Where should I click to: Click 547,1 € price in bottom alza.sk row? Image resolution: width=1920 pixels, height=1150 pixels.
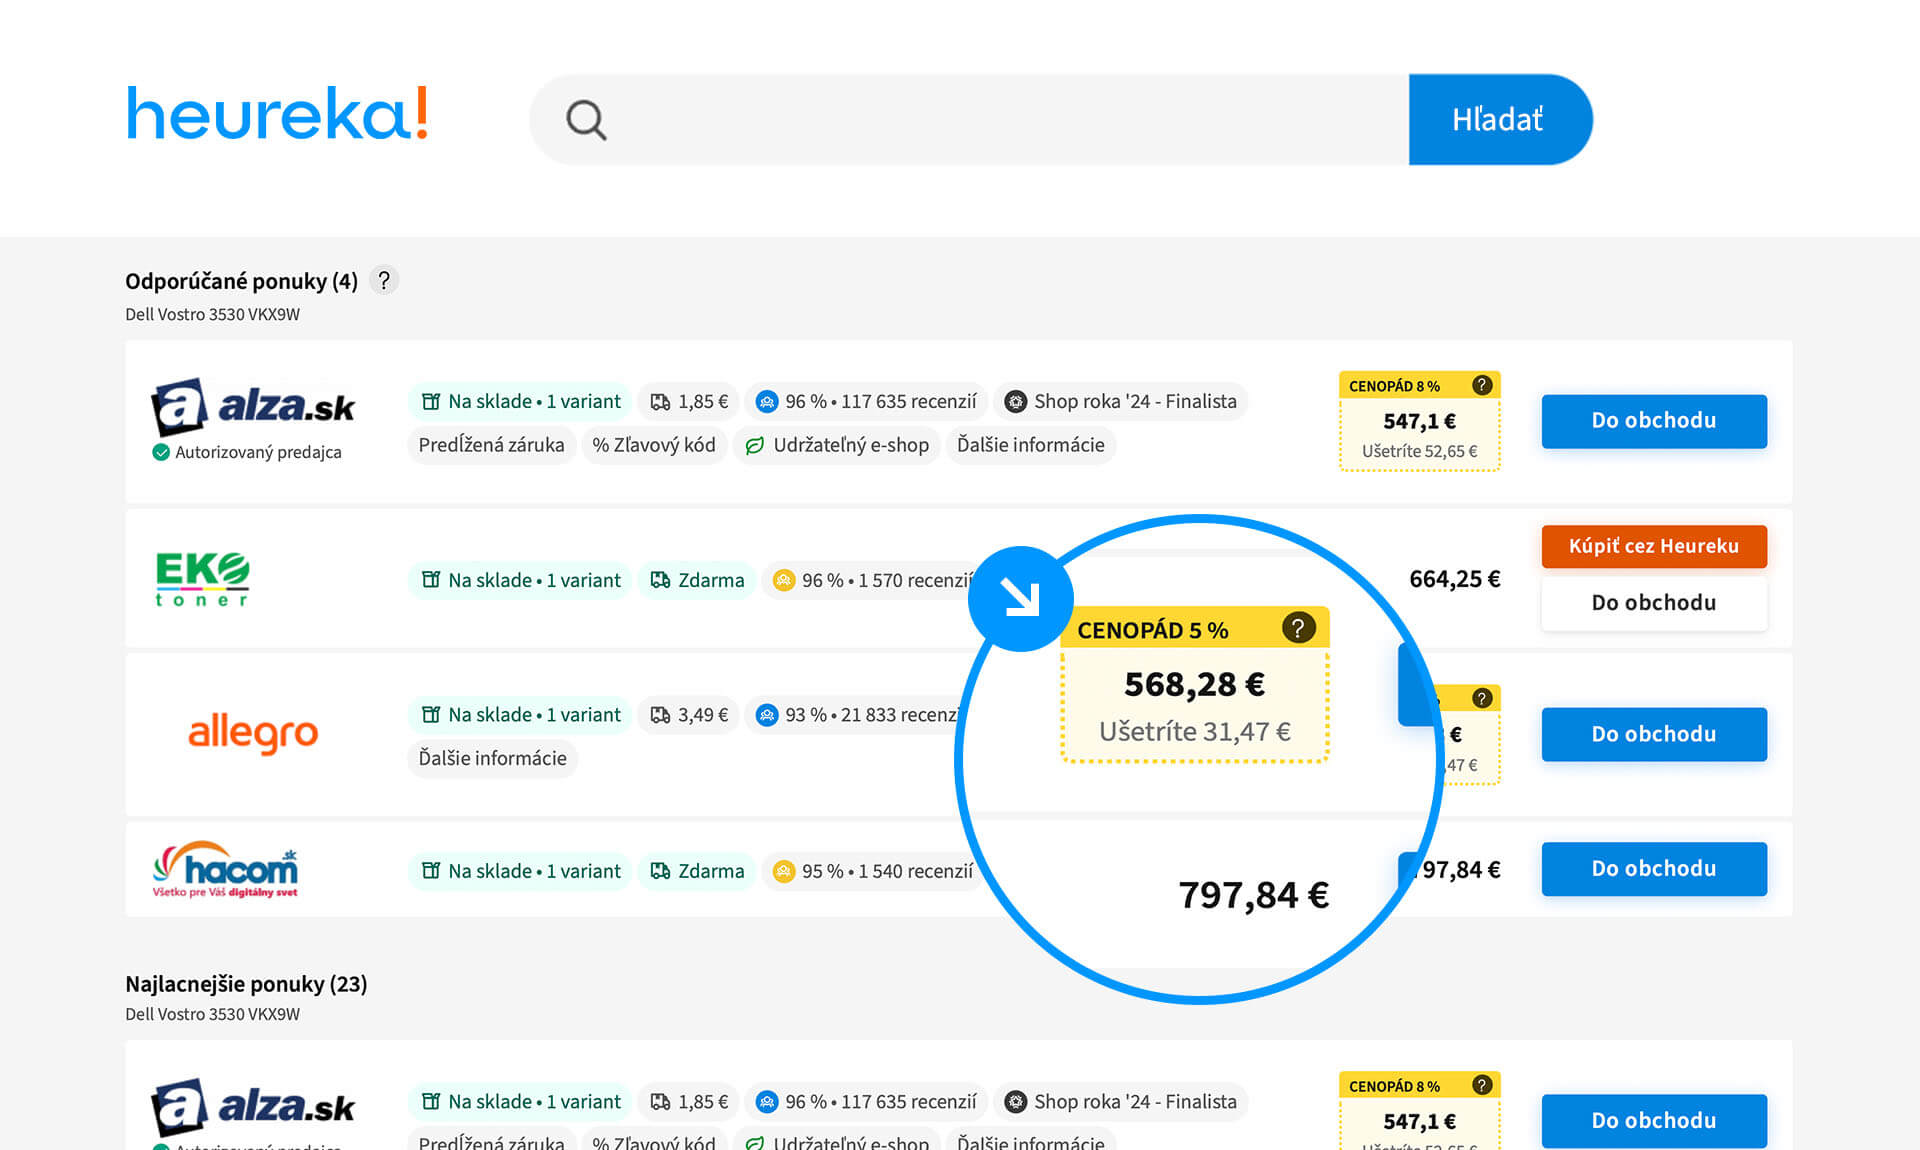click(x=1419, y=1121)
